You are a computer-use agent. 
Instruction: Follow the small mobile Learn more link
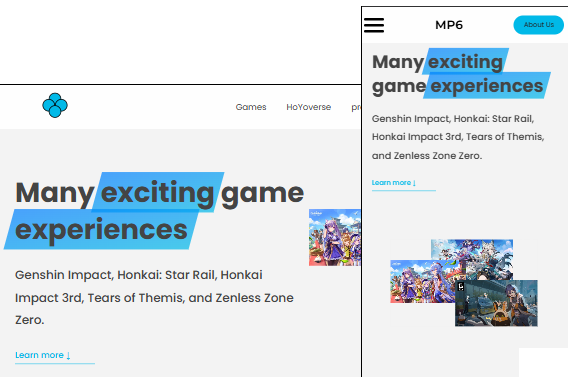[x=394, y=183]
